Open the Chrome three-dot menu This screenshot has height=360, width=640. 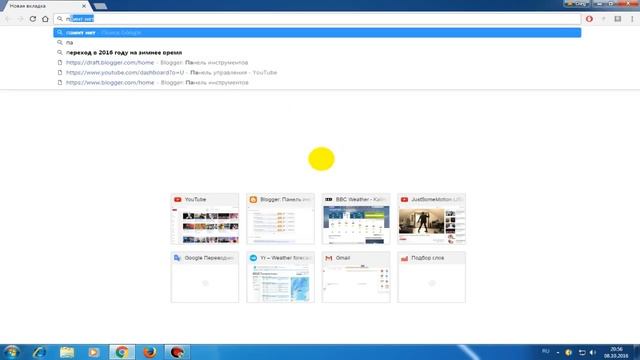click(632, 19)
